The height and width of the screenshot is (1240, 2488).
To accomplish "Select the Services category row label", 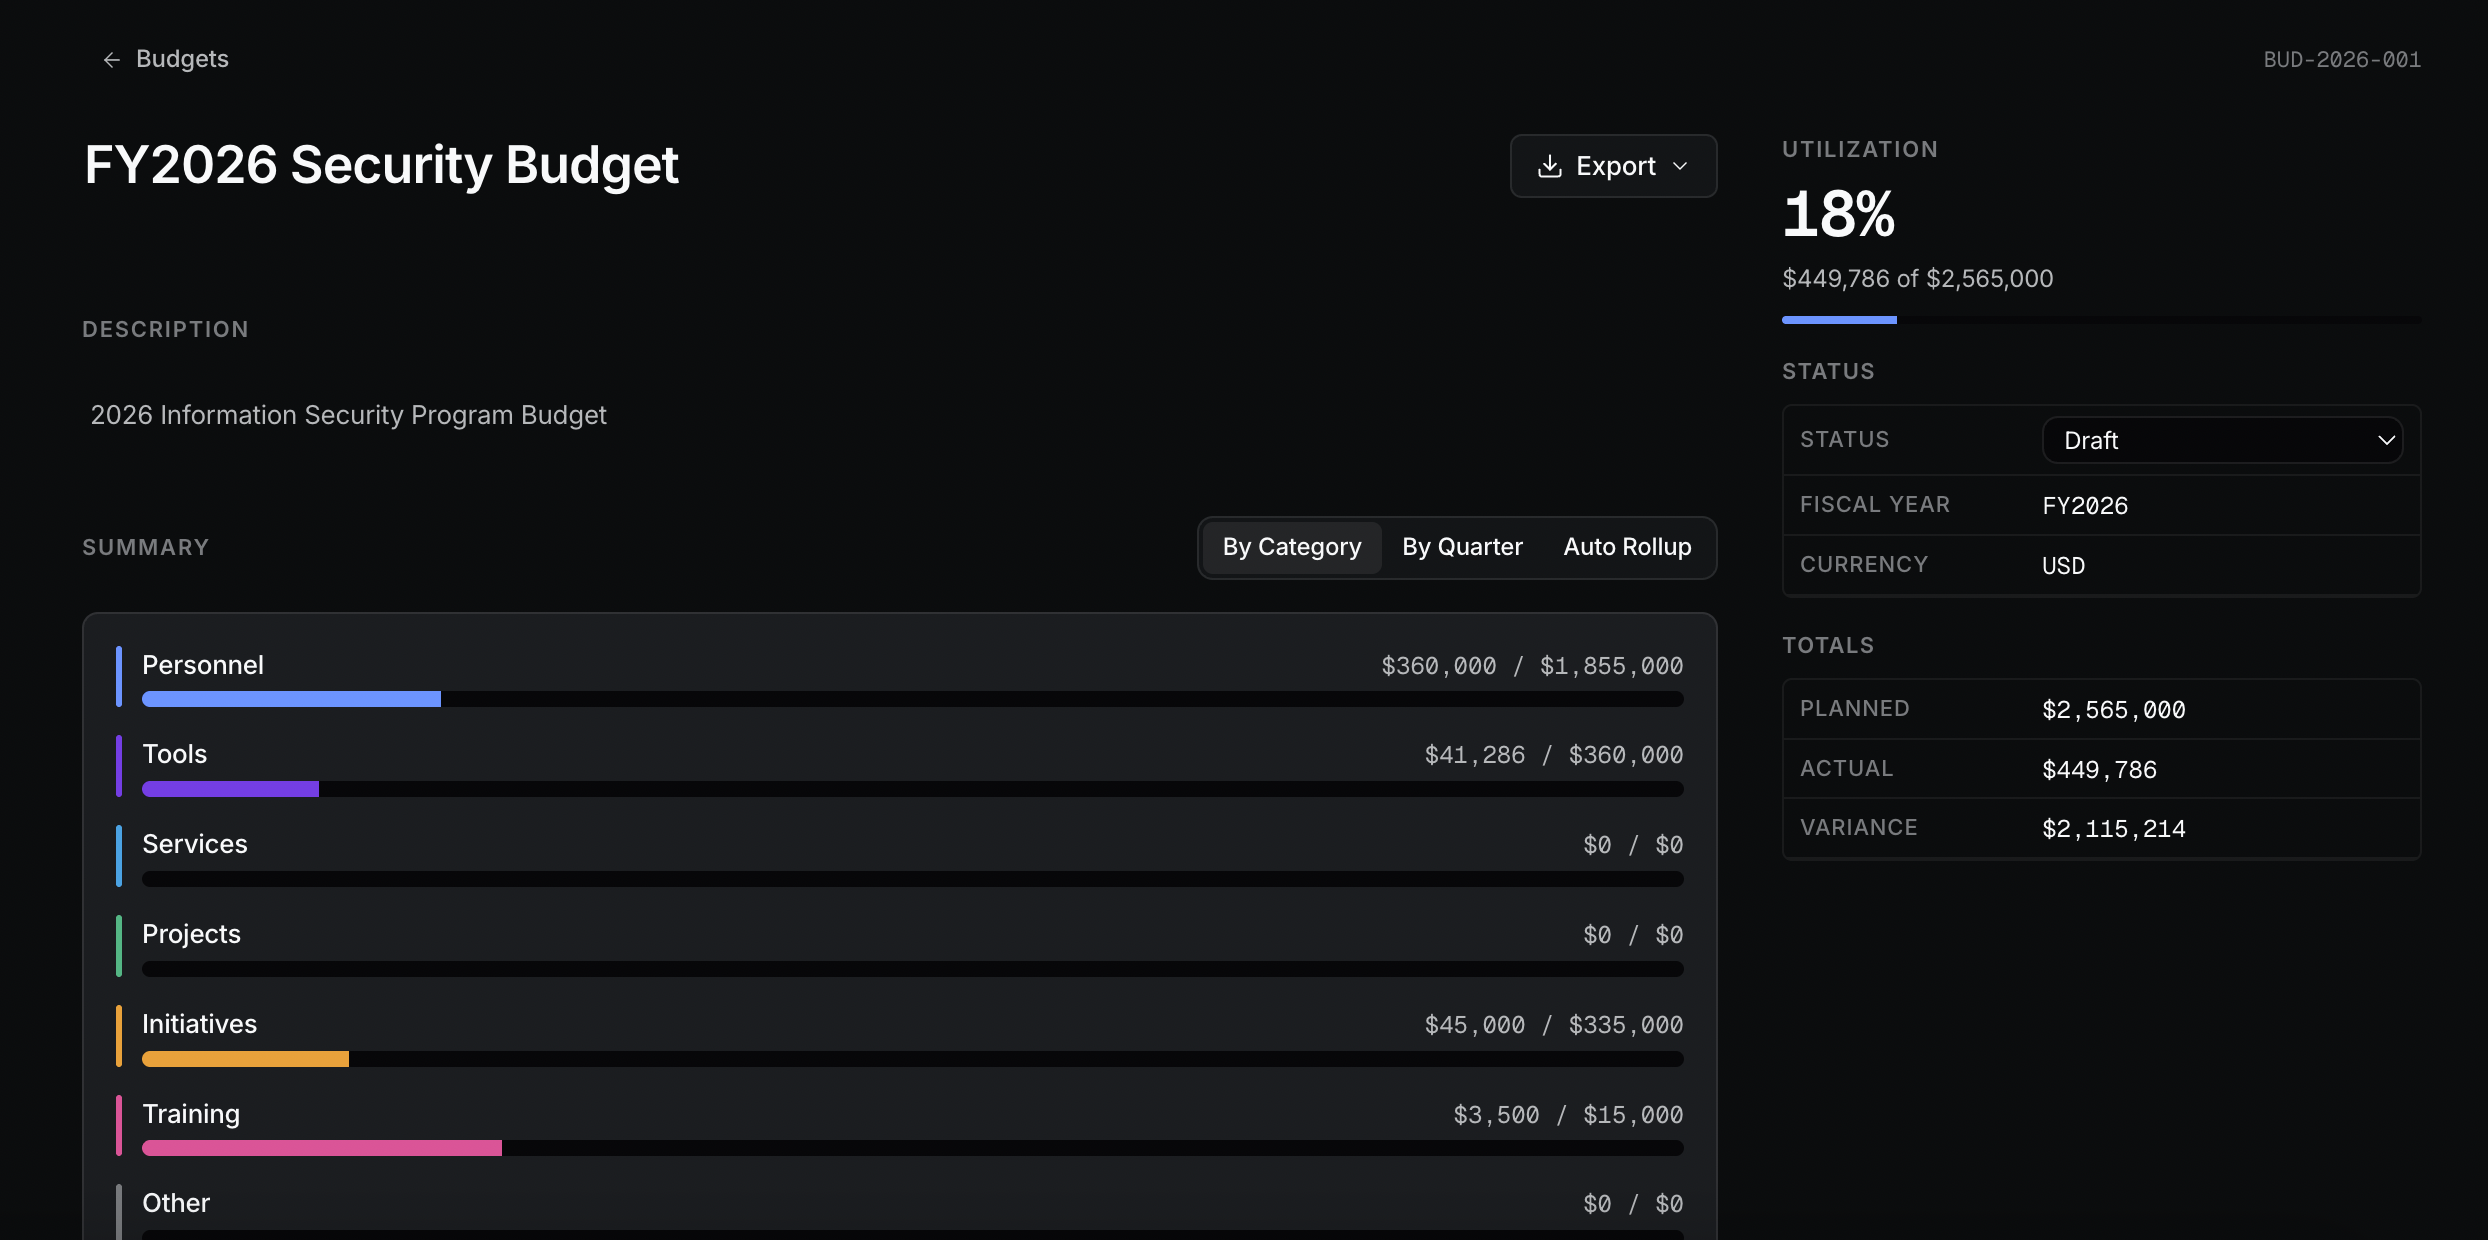I will (x=194, y=844).
